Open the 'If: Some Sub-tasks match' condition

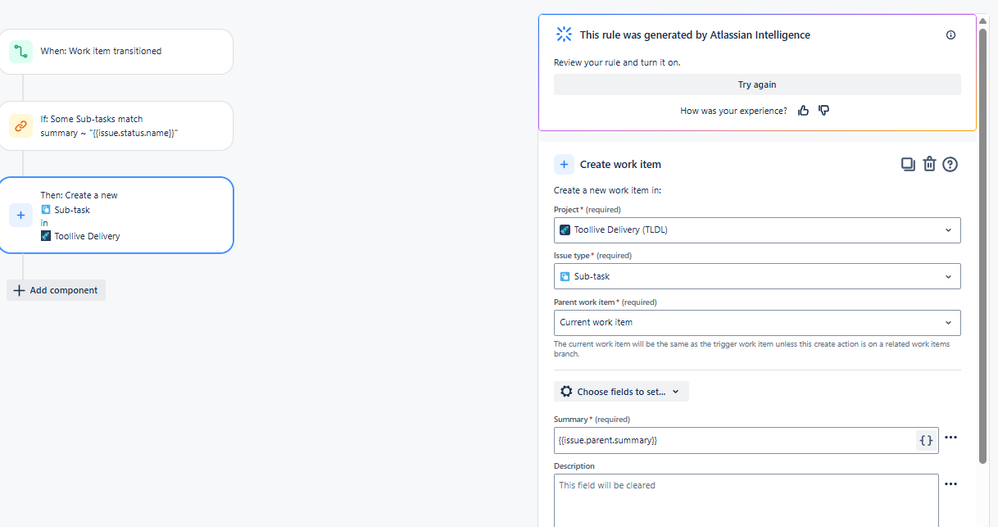[116, 126]
